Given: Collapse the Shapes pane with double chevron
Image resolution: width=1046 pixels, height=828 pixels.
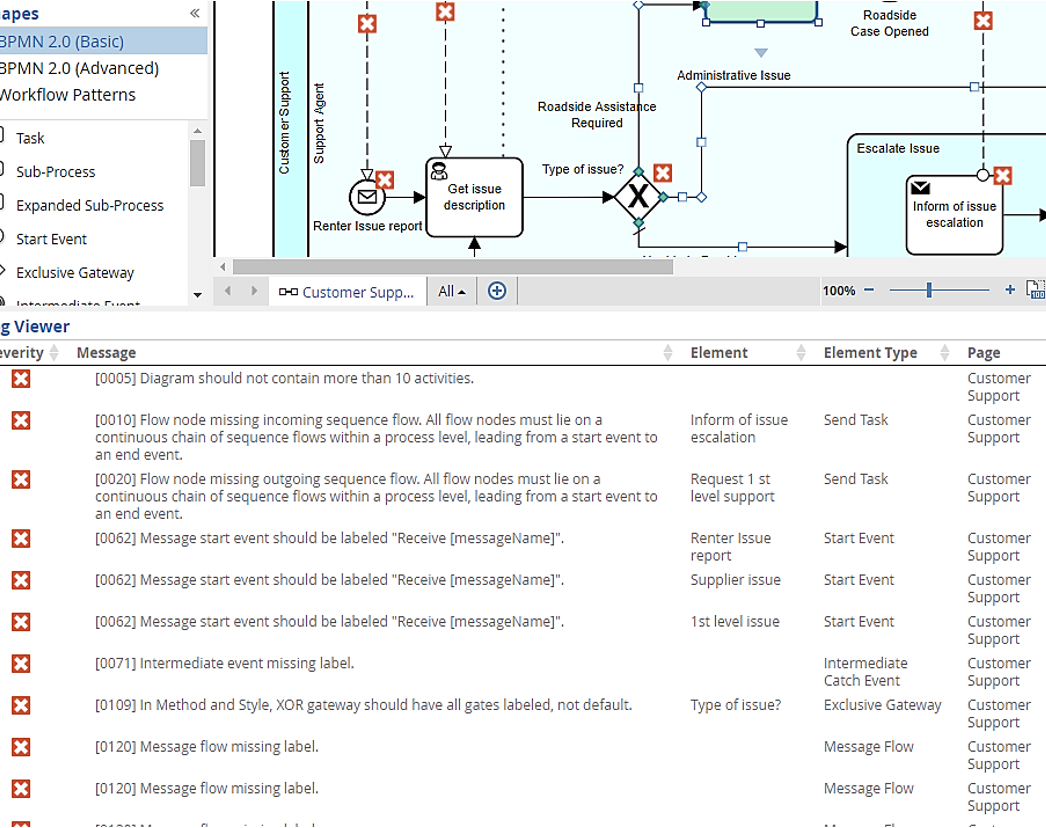Looking at the screenshot, I should coord(195,13).
